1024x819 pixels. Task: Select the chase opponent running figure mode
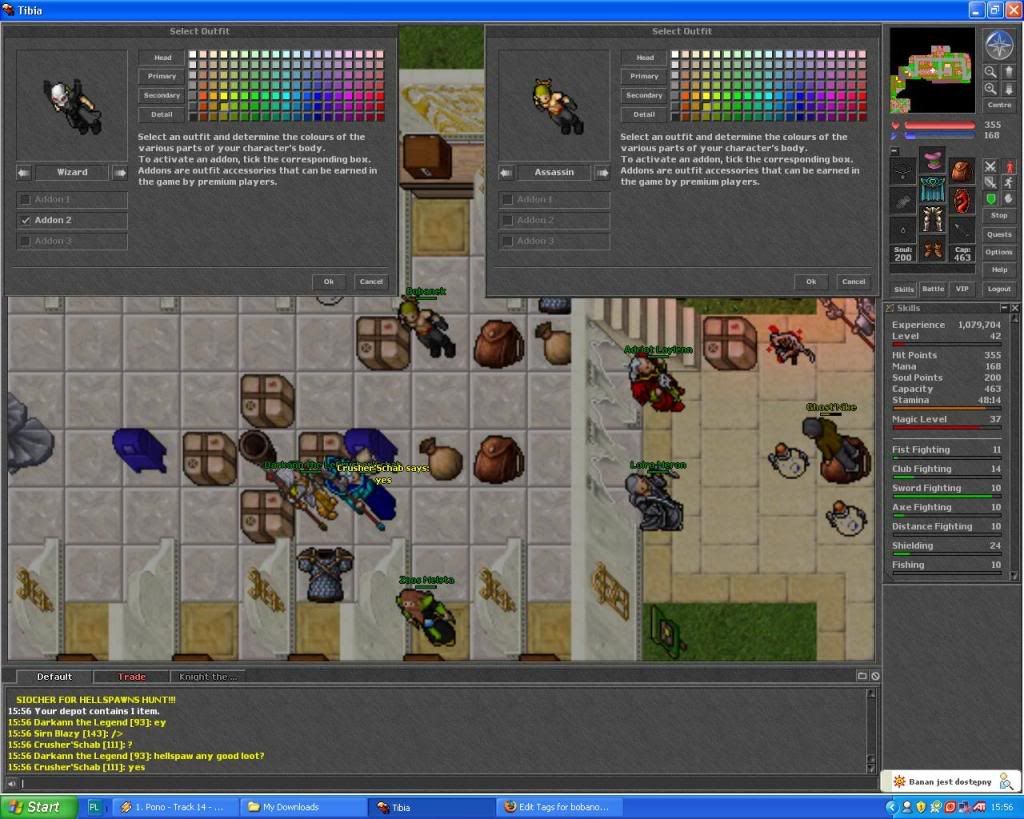point(1010,182)
